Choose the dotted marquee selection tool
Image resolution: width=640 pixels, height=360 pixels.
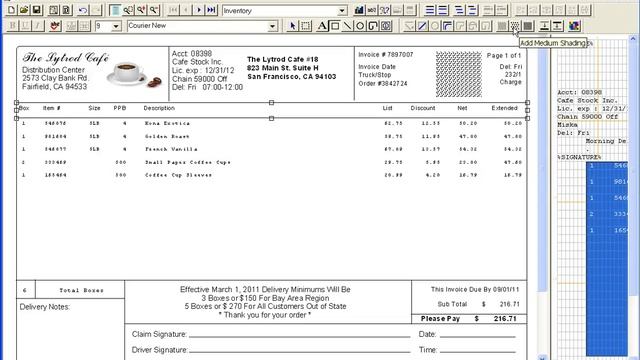click(x=305, y=26)
